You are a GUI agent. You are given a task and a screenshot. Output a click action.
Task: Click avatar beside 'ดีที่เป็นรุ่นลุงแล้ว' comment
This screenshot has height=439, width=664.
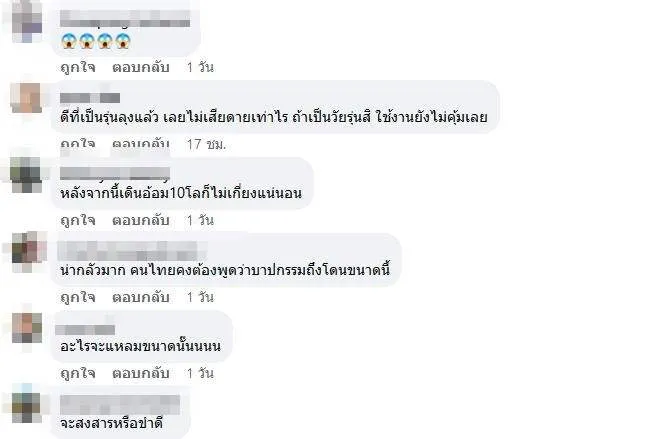coord(26,98)
